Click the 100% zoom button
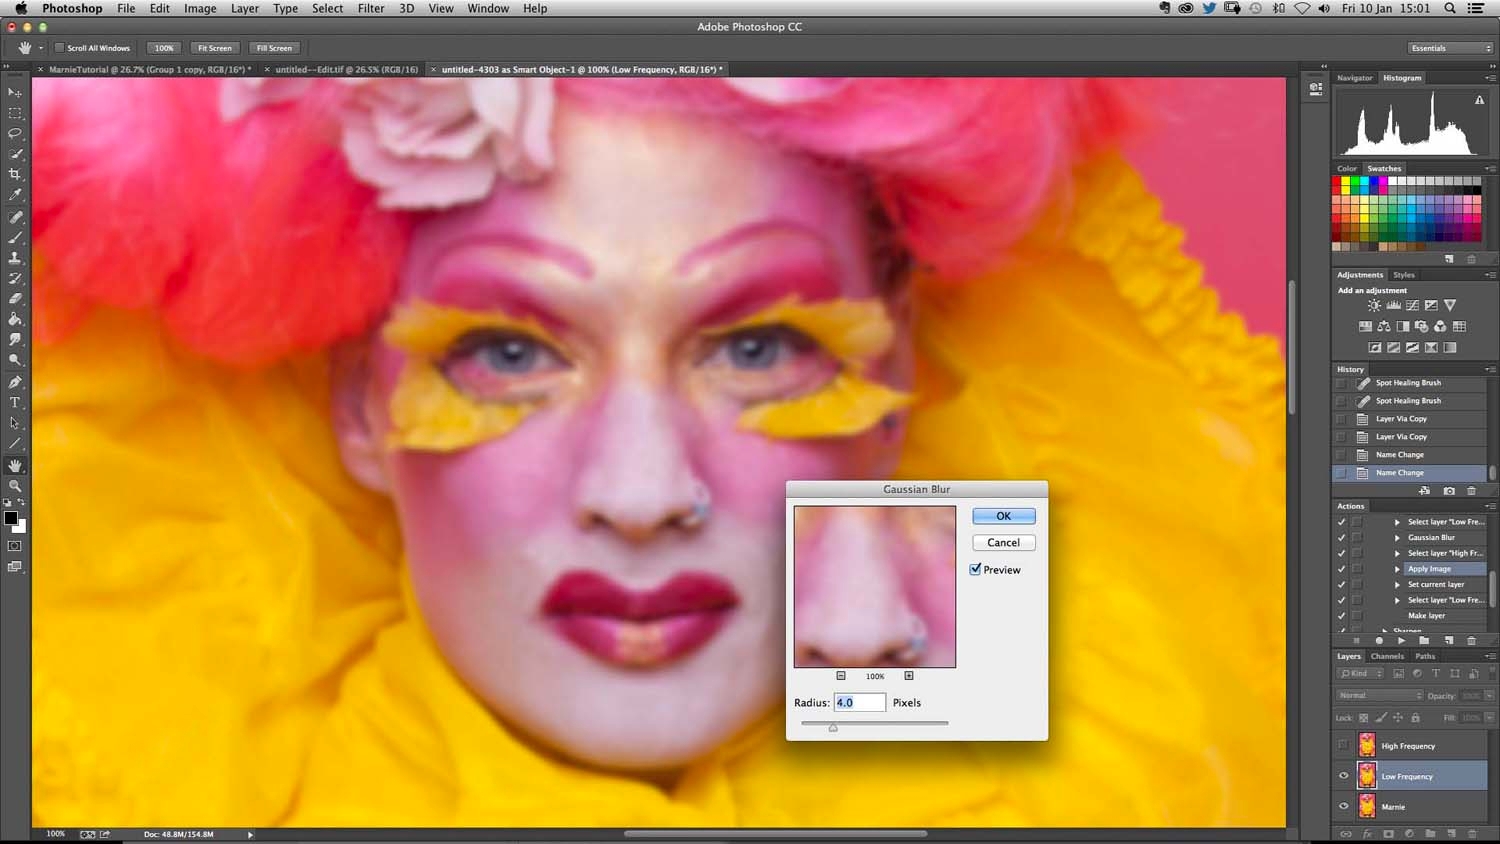 pyautogui.click(x=164, y=48)
